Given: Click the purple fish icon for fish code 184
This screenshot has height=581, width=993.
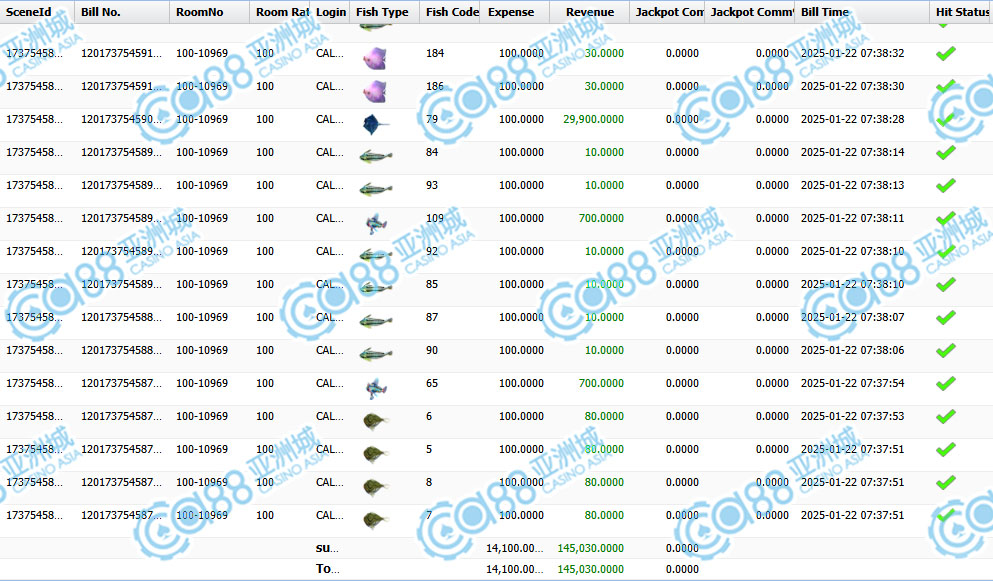Looking at the screenshot, I should (x=374, y=58).
